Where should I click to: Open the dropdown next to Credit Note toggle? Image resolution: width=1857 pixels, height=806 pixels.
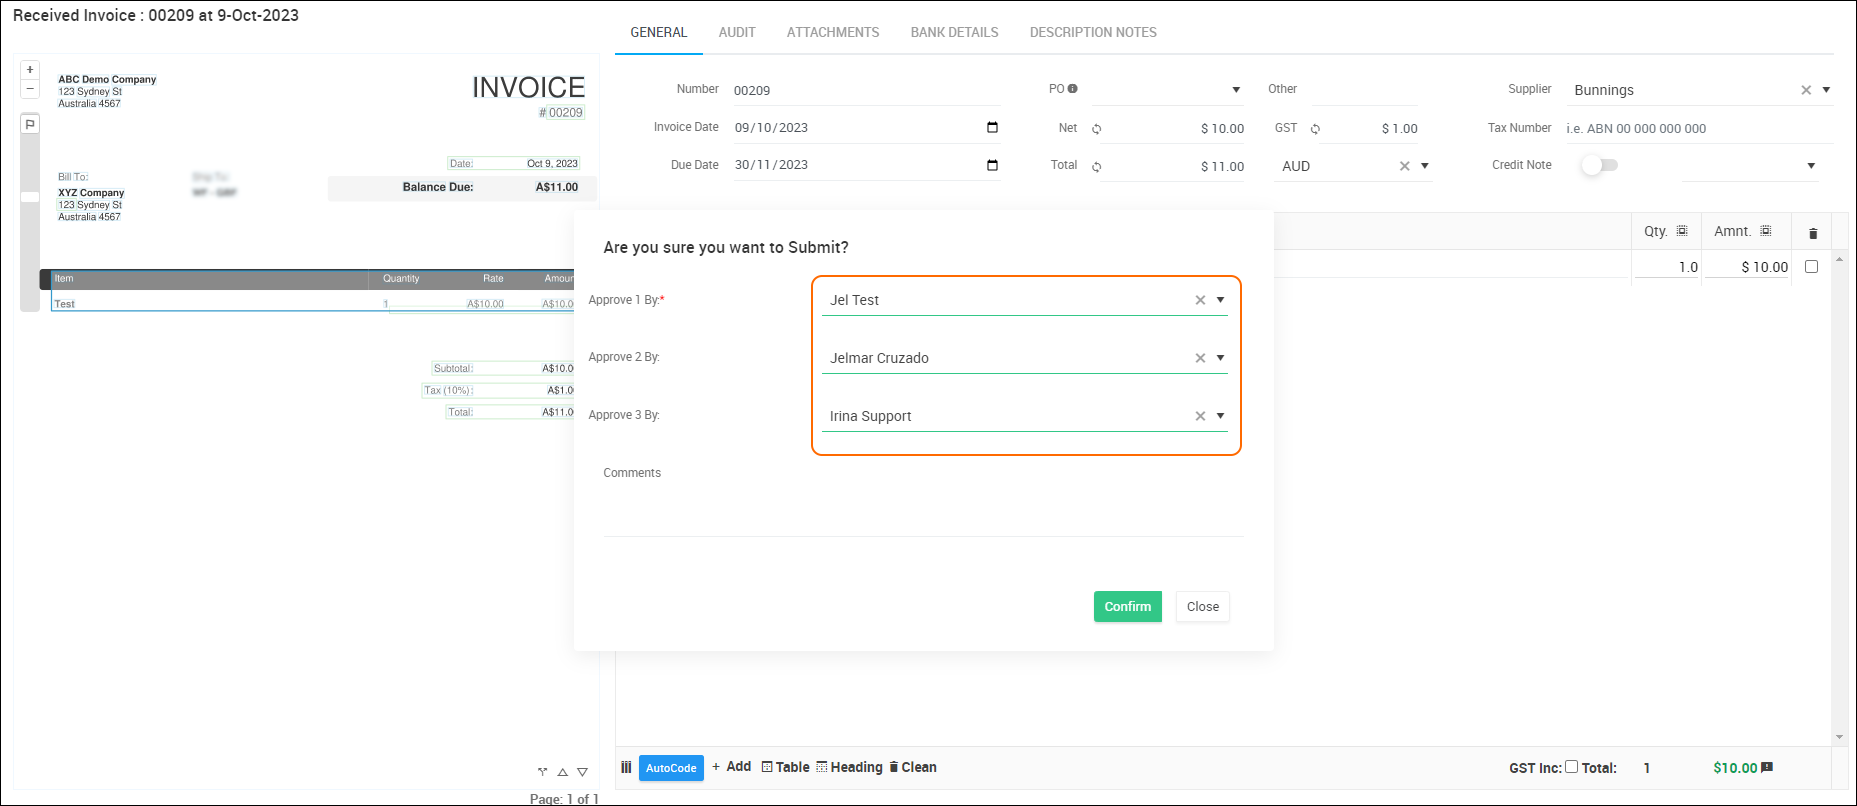click(1811, 166)
